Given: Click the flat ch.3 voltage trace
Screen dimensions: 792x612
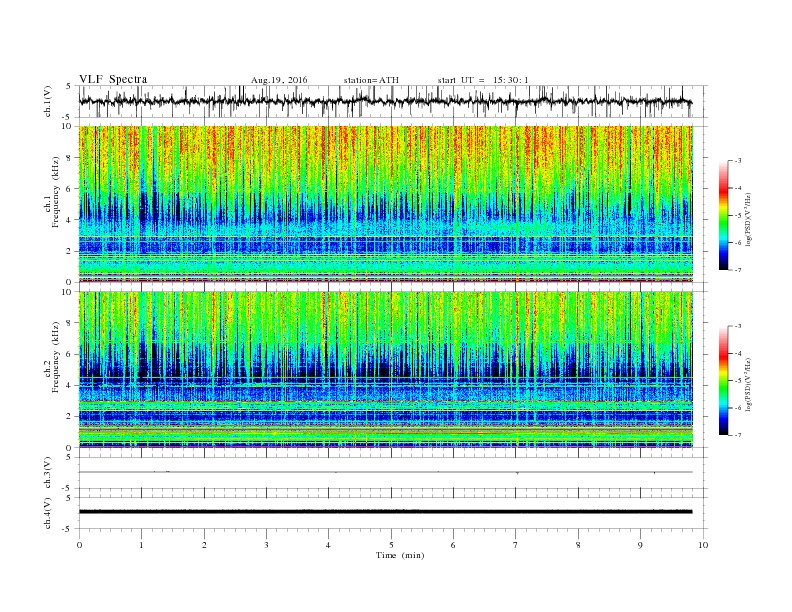Looking at the screenshot, I should point(385,472).
